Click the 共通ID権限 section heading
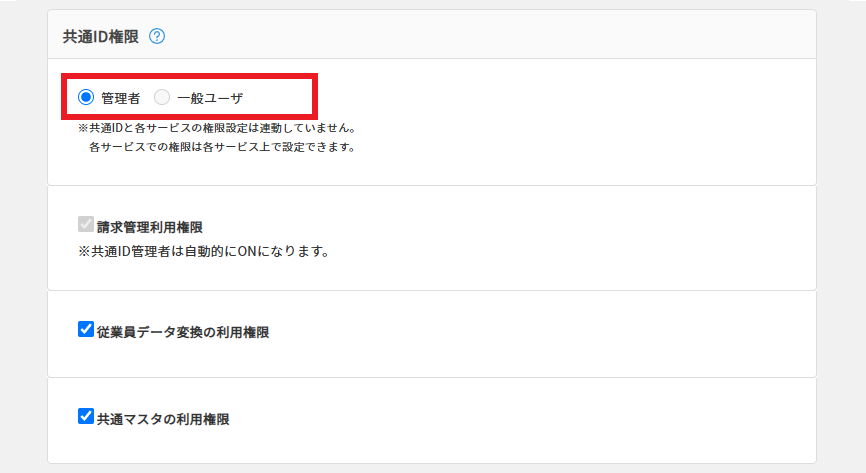Image resolution: width=866 pixels, height=473 pixels. click(101, 36)
